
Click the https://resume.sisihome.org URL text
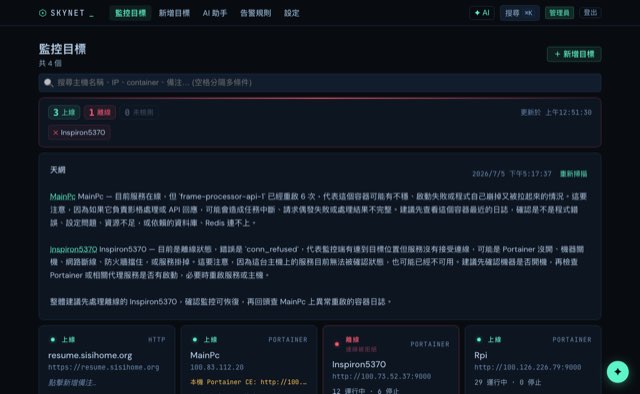(x=104, y=367)
